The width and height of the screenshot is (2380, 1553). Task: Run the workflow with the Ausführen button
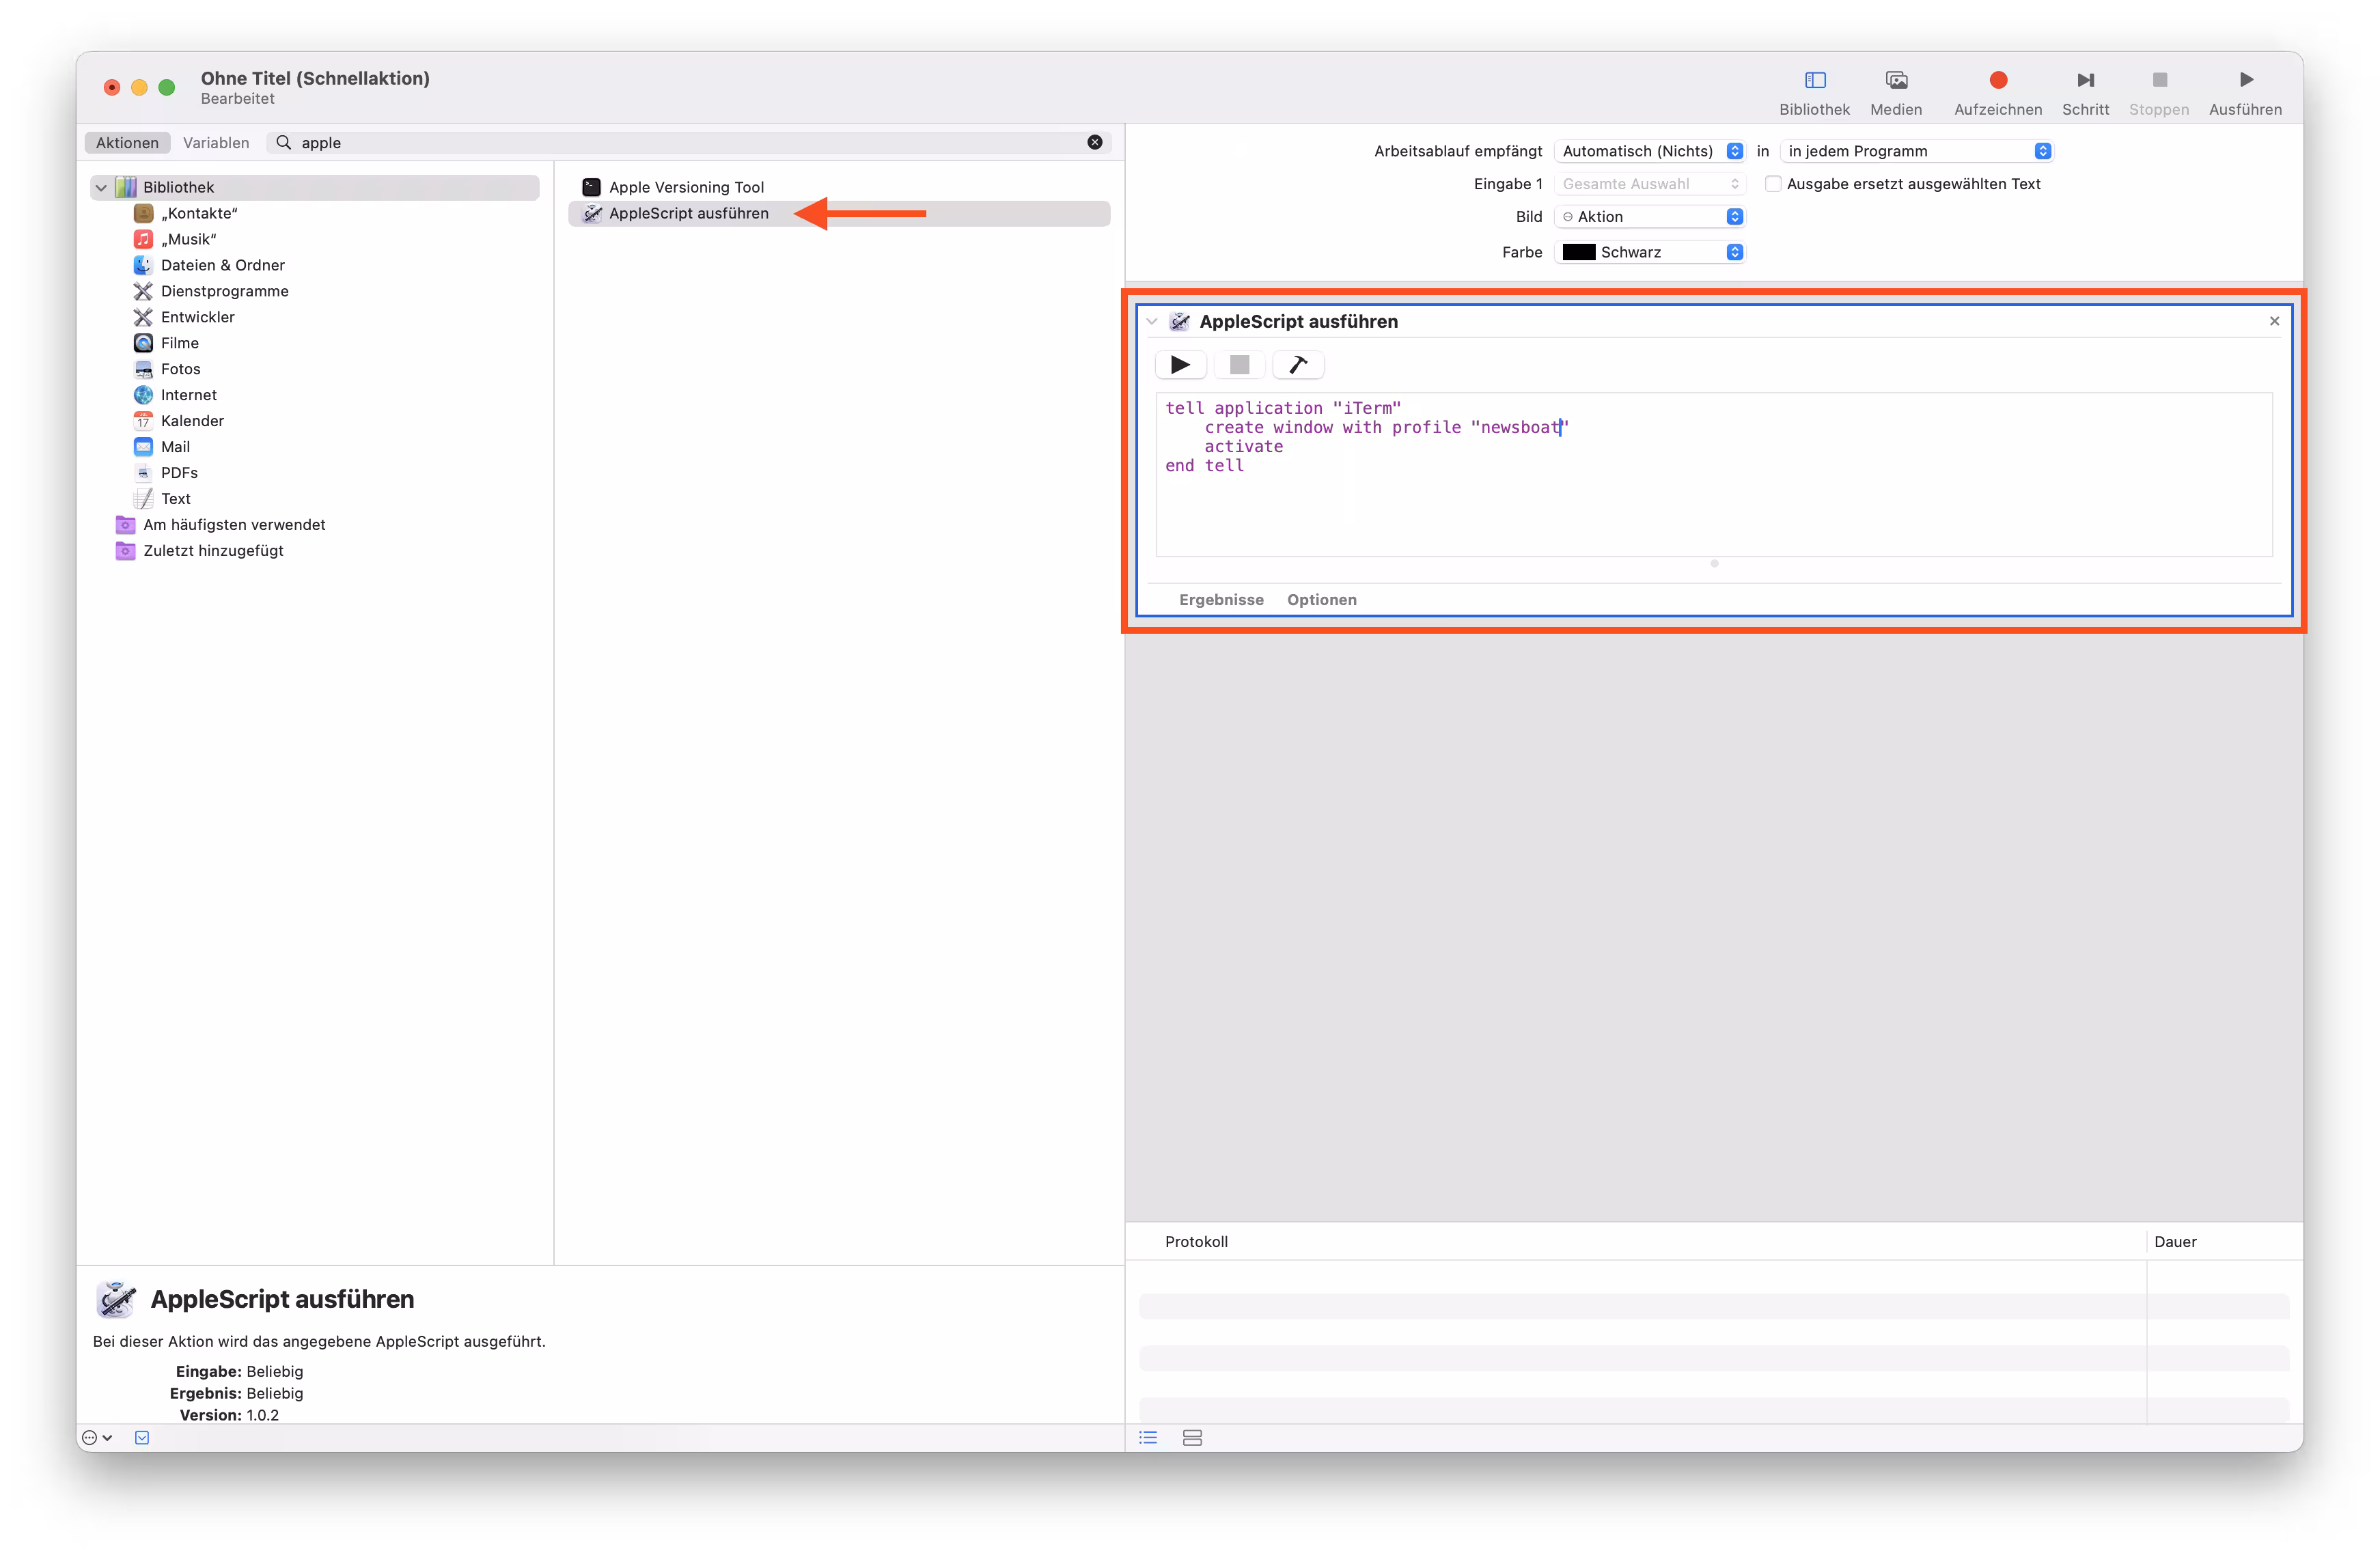tap(2245, 81)
